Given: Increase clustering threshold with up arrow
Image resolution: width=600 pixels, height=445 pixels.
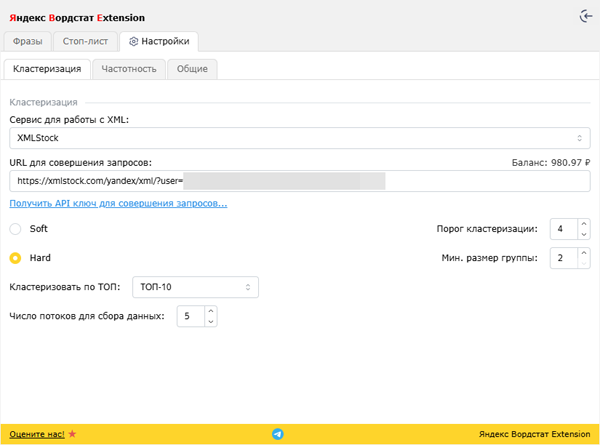Looking at the screenshot, I should (x=584, y=224).
